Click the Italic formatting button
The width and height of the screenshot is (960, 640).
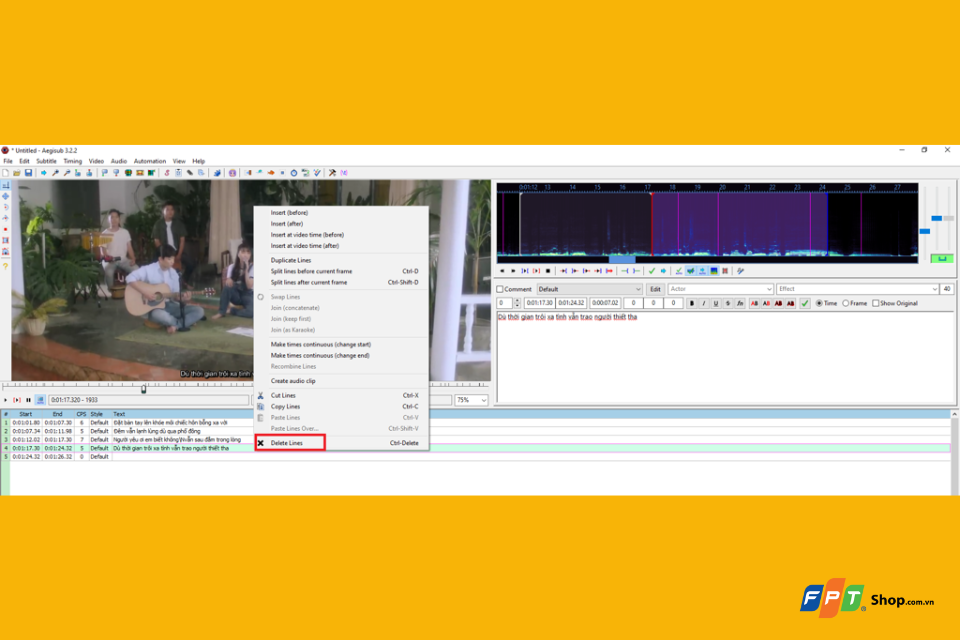[703, 303]
